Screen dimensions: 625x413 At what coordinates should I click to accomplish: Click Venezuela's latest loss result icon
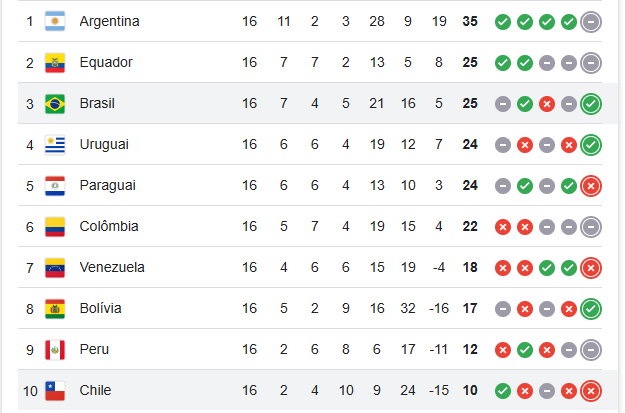coord(591,268)
